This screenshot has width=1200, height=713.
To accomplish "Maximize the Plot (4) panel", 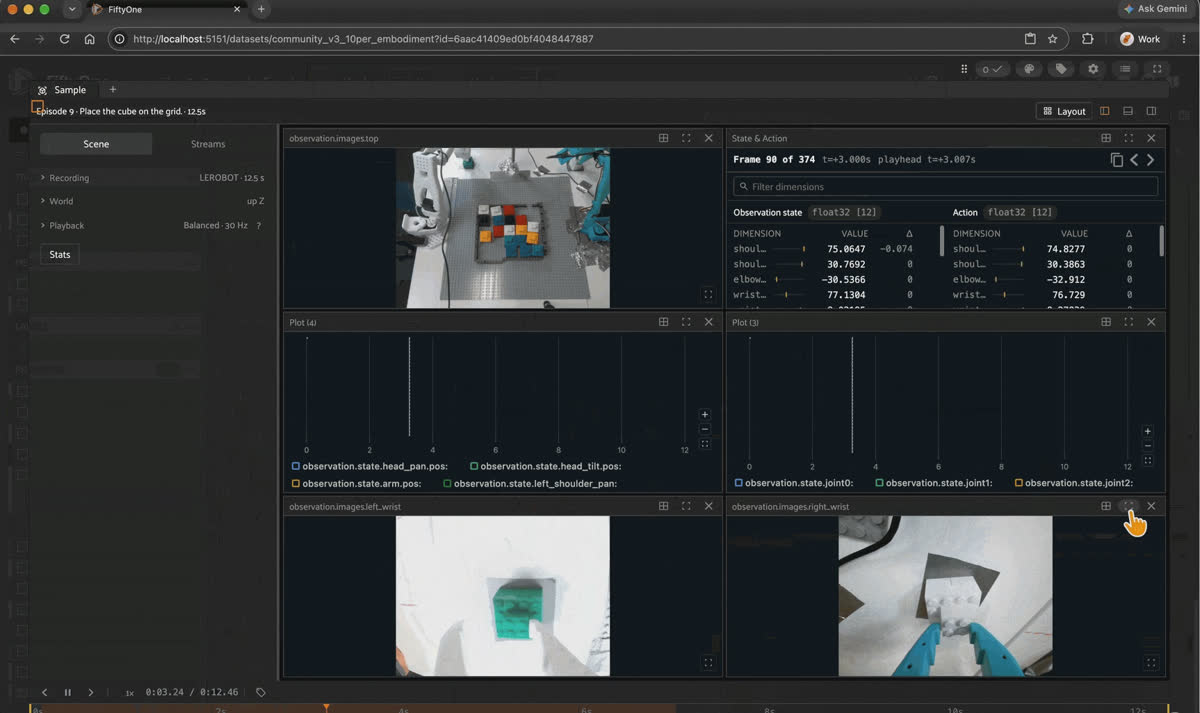I will click(x=686, y=322).
